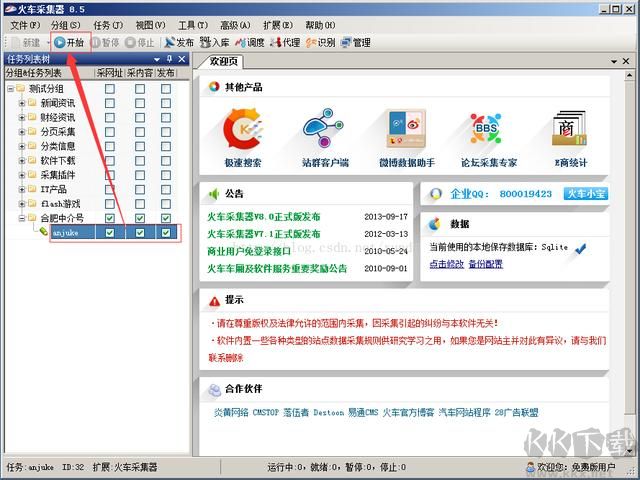Open the 任务列表树 panel dropdown arrow
Image resolution: width=640 pixels, height=480 pixels.
pyautogui.click(x=157, y=60)
